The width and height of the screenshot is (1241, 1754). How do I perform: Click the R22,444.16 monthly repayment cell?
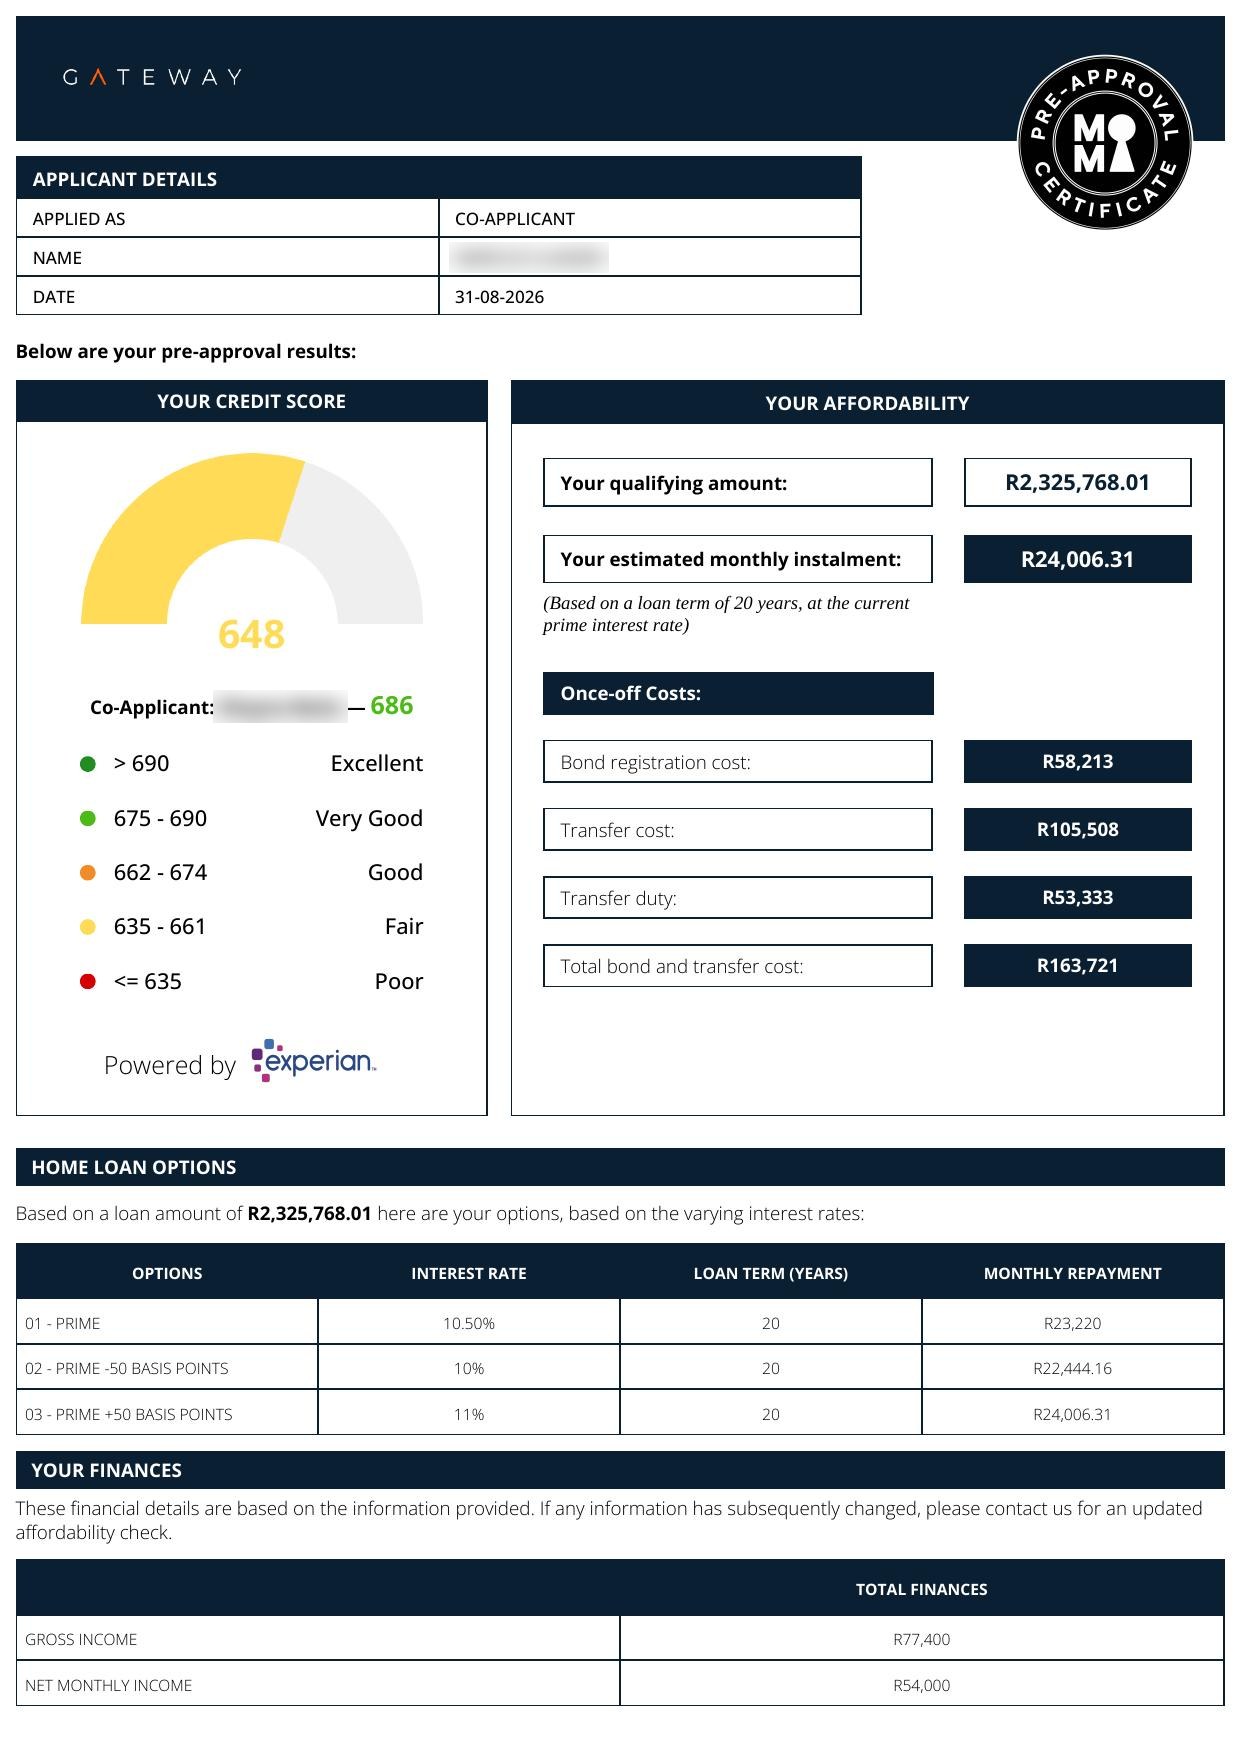pos(1073,1368)
